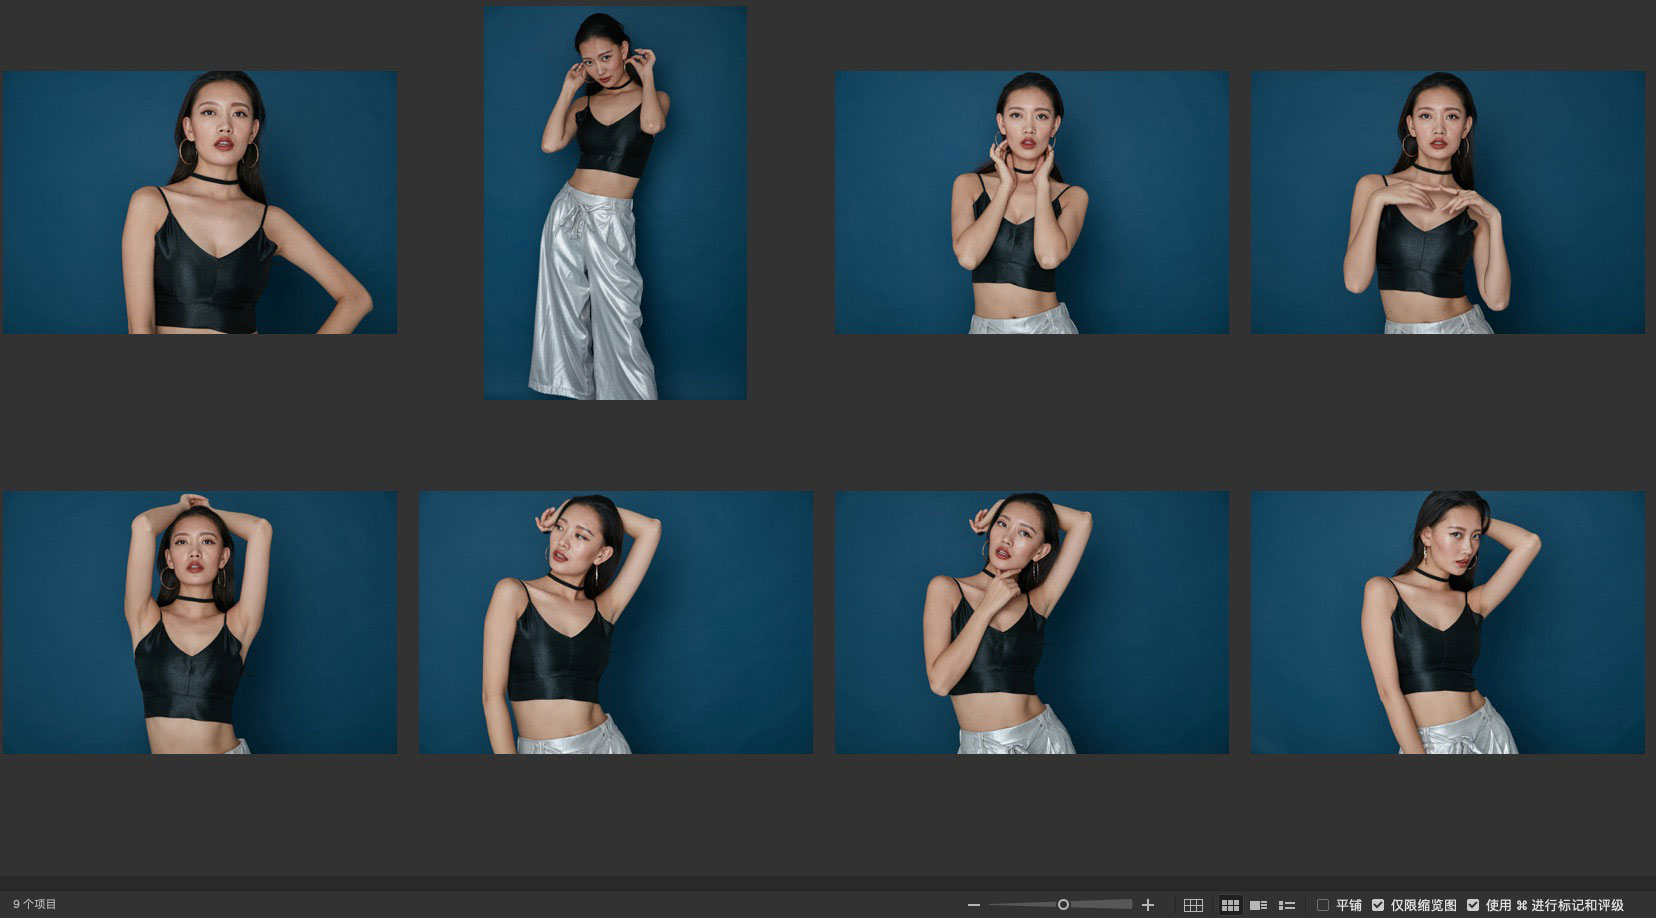Toggle 使用 ⌘ 进行标记和评级 checkbox
Screen dimensions: 1656x918
1473,905
